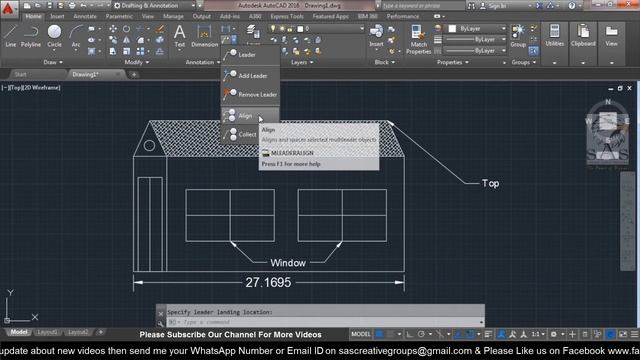Open the annotation scale 1:1 dropdown
Viewport: 640px width, 360px height.
pyautogui.click(x=538, y=334)
